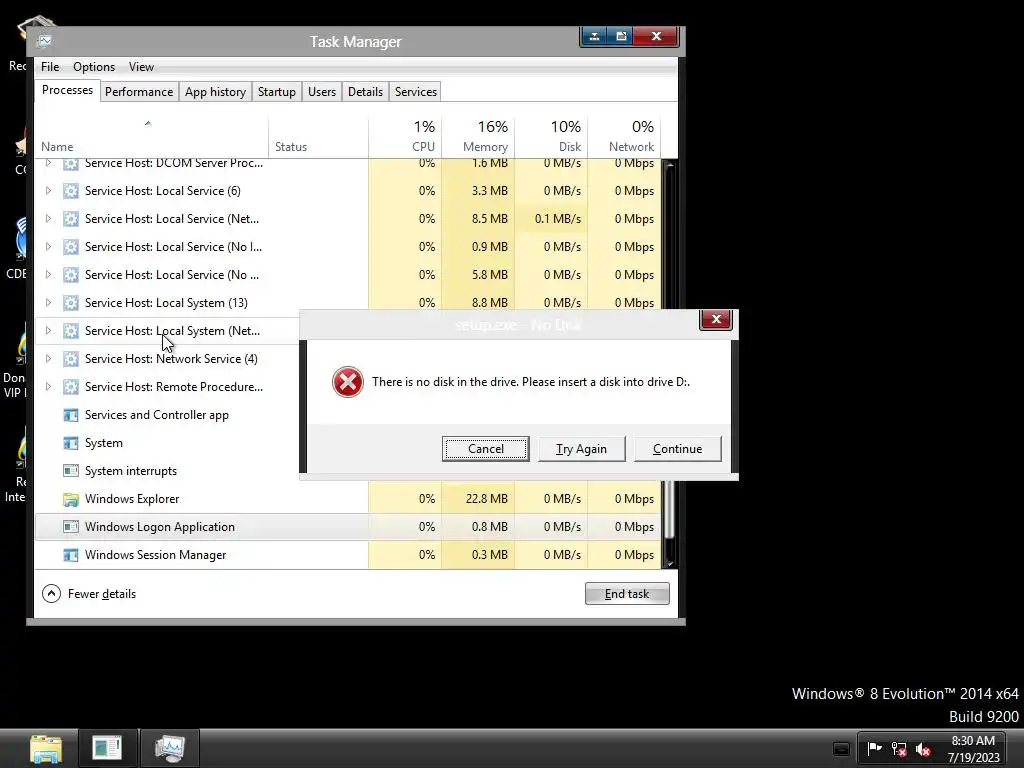
Task: Click the Windows Explorer folder icon in list
Action: click(x=71, y=500)
